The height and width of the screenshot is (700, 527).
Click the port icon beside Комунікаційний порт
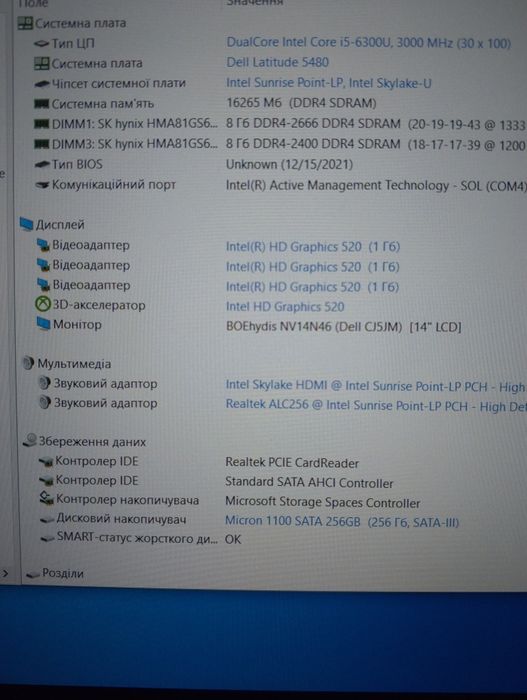pos(42,185)
